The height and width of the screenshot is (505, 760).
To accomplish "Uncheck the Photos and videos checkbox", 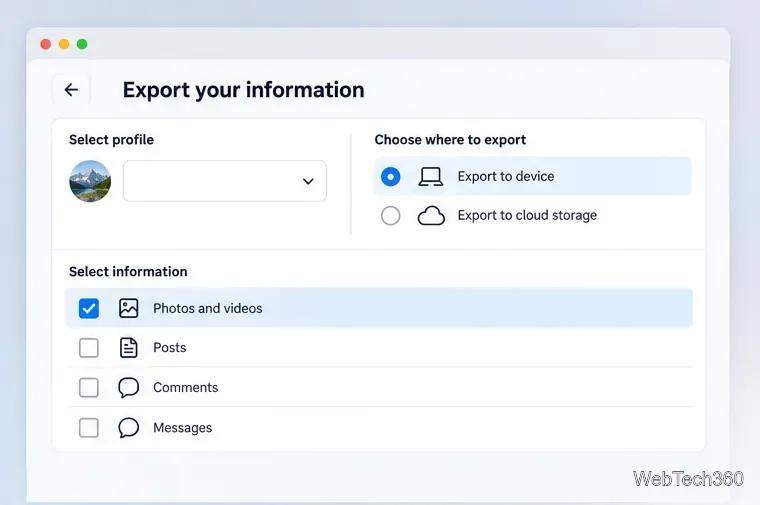I will 89,308.
